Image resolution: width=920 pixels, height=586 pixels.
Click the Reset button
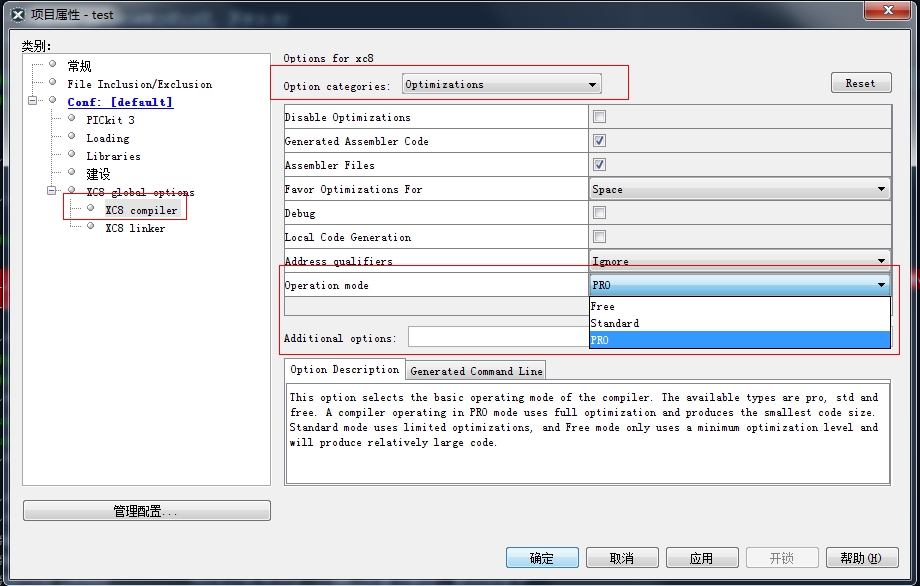point(861,83)
